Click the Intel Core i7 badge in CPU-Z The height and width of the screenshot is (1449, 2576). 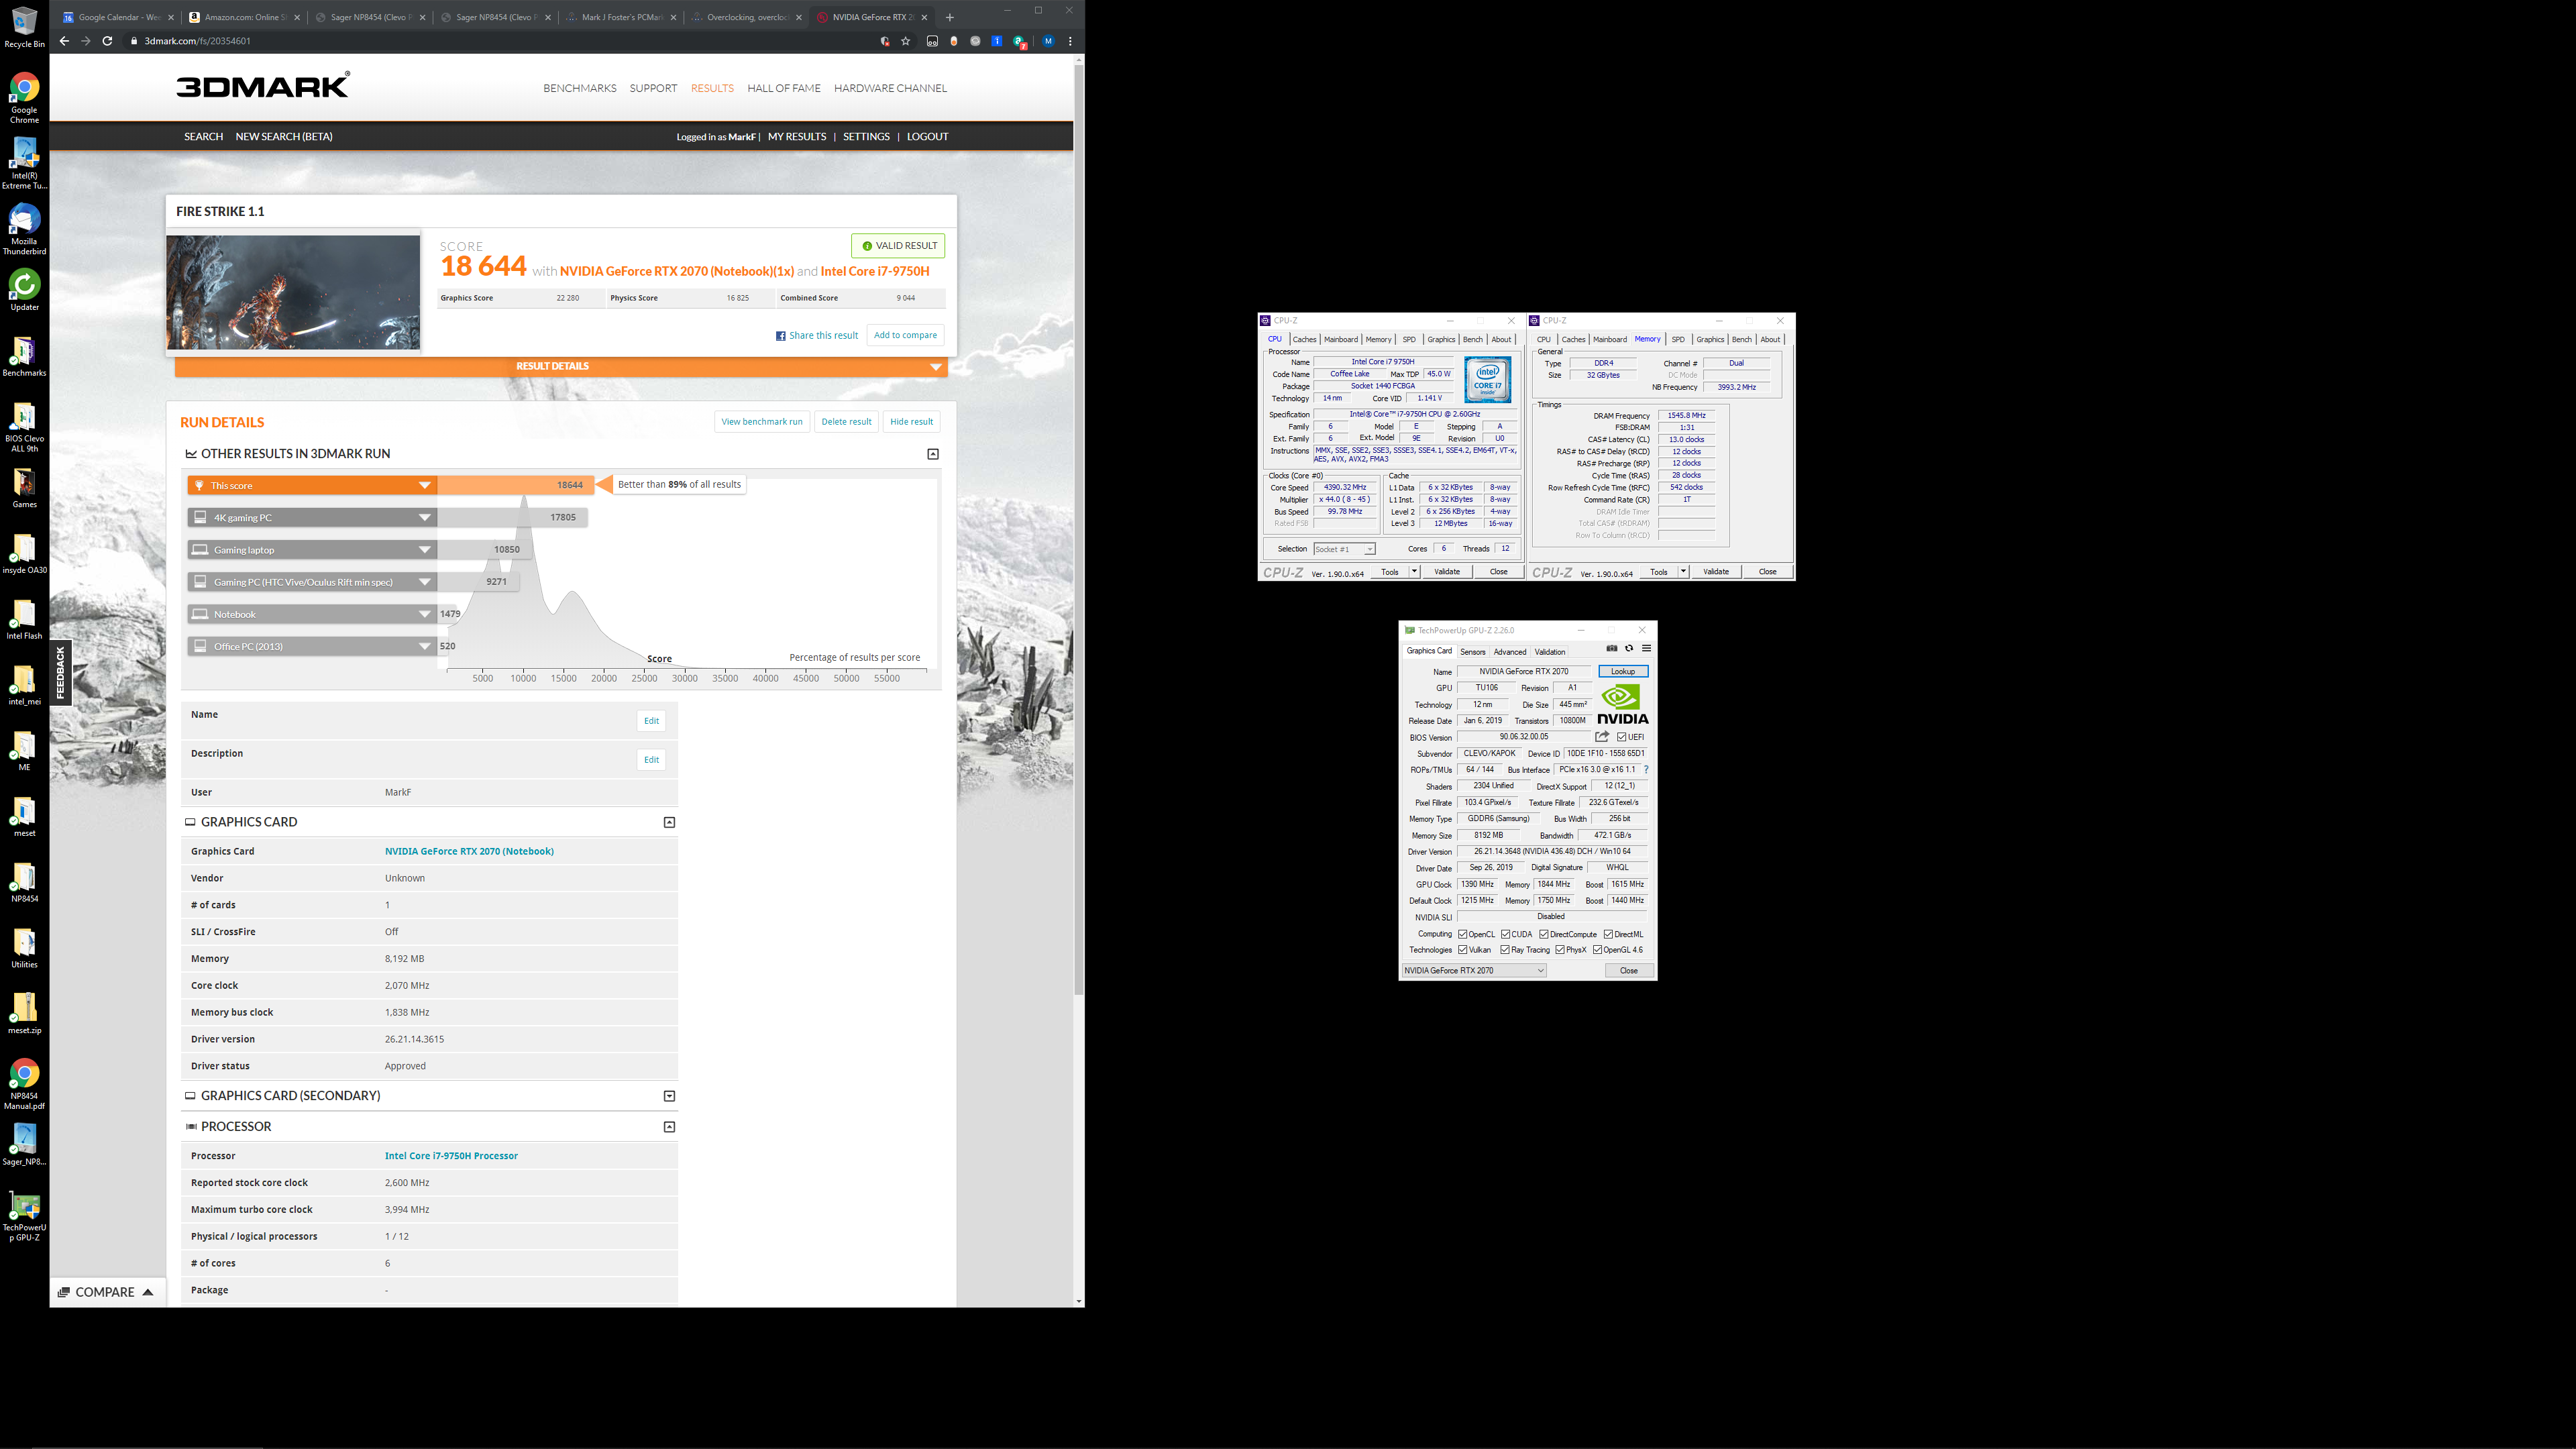1488,381
